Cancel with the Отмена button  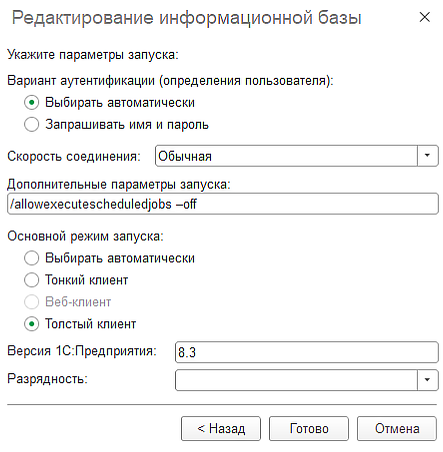(x=397, y=428)
